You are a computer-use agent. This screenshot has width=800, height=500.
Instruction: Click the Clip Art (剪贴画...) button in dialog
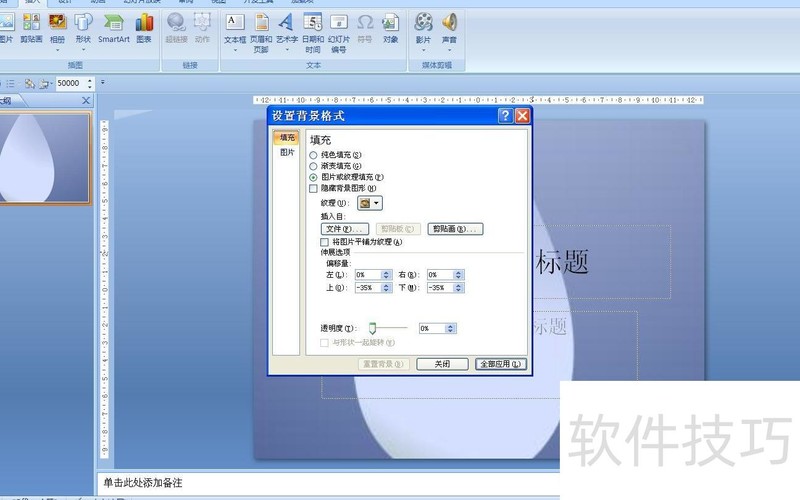[455, 229]
